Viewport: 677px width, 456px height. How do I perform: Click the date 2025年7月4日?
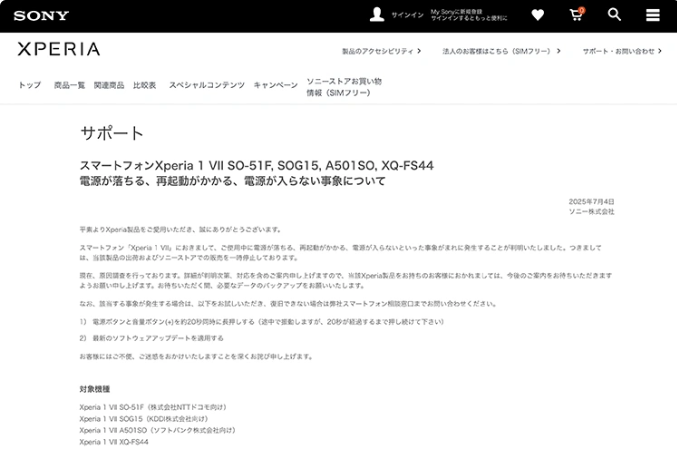591,202
